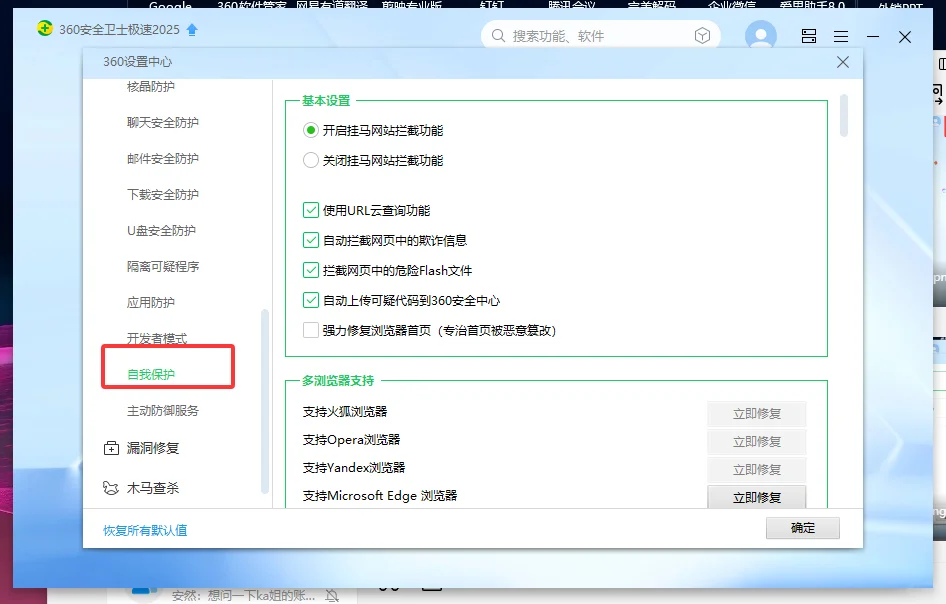Uncheck 使用URL云查询功能 checkbox

point(311,210)
